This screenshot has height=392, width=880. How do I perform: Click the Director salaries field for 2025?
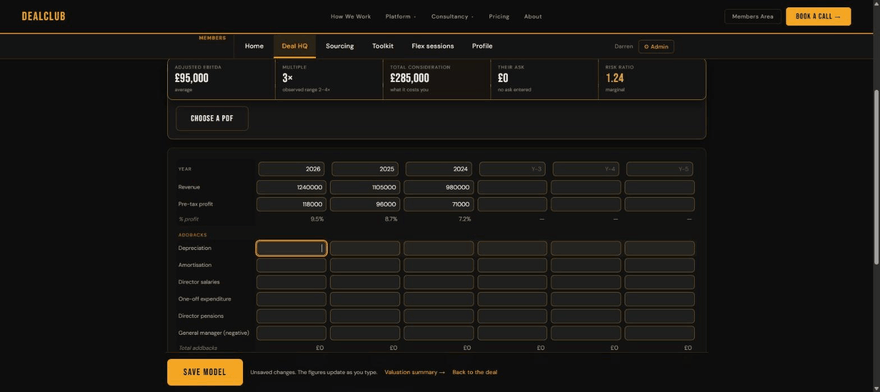point(365,282)
